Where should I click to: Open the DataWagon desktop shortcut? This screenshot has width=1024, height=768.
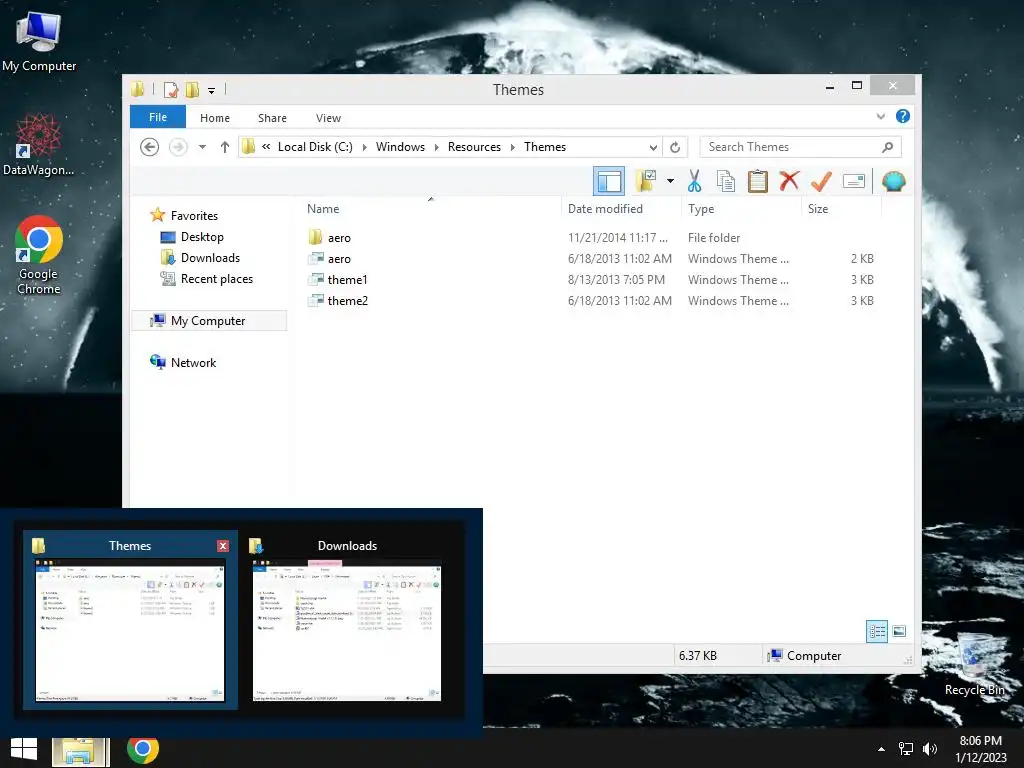39,144
